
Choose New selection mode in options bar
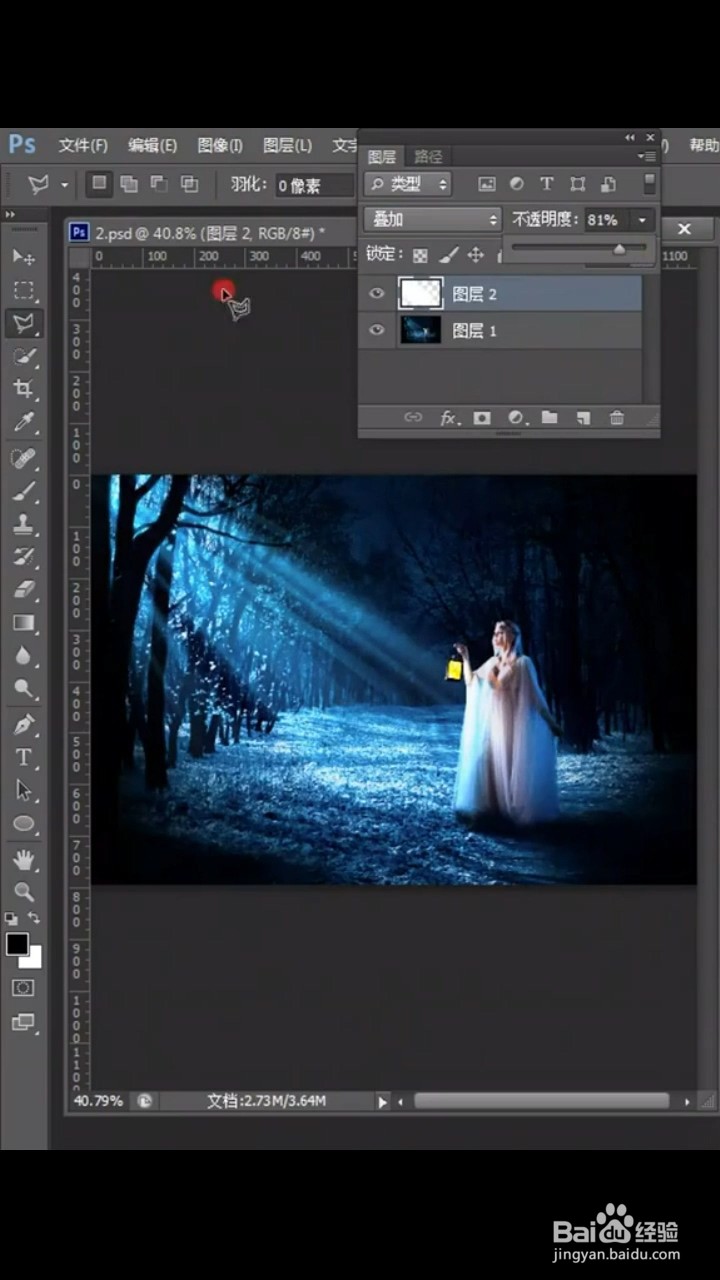99,184
